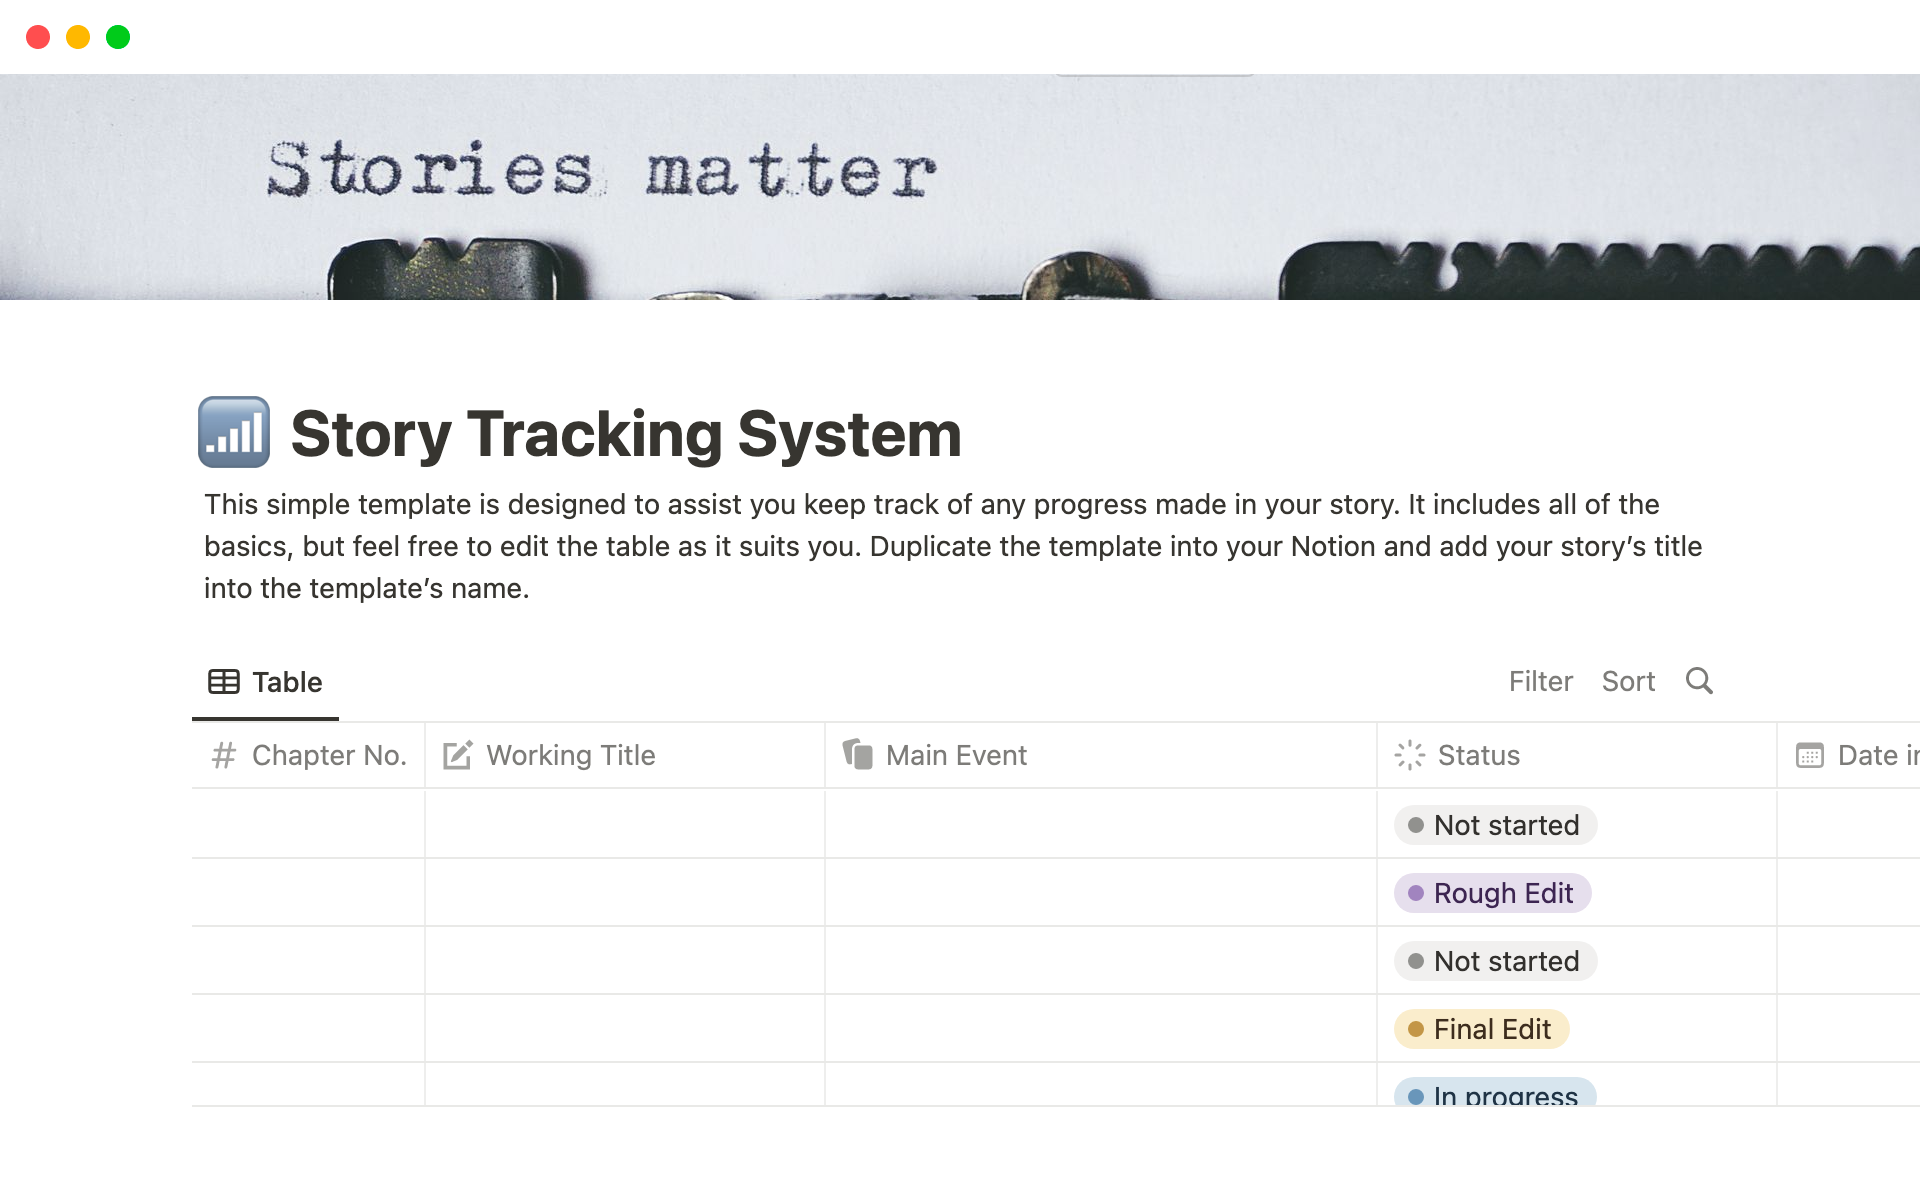This screenshot has width=1920, height=1200.
Task: Open the database search magnifier
Action: (1699, 681)
